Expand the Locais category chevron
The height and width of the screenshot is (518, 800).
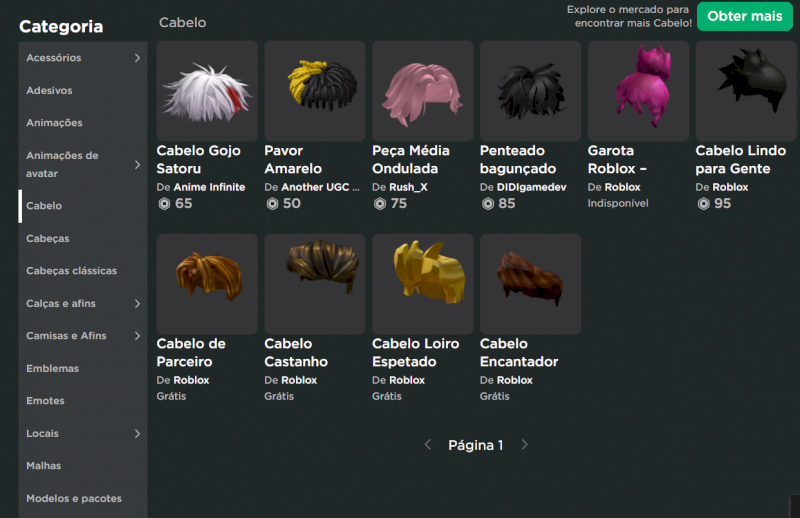pyautogui.click(x=137, y=434)
